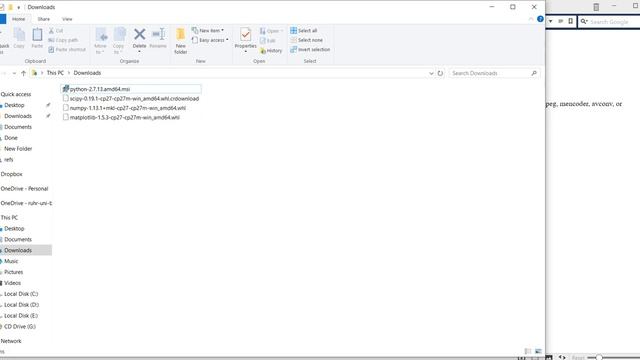Select Music under This PC
Viewport: 640px width, 360px height.
11,261
